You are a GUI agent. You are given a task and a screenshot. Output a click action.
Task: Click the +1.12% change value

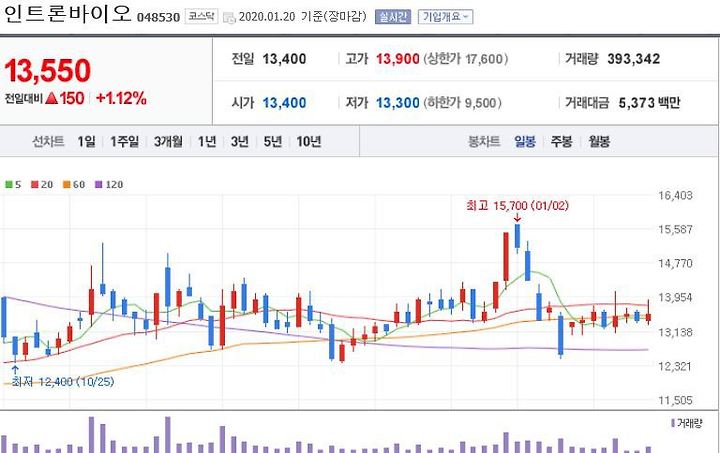point(121,98)
